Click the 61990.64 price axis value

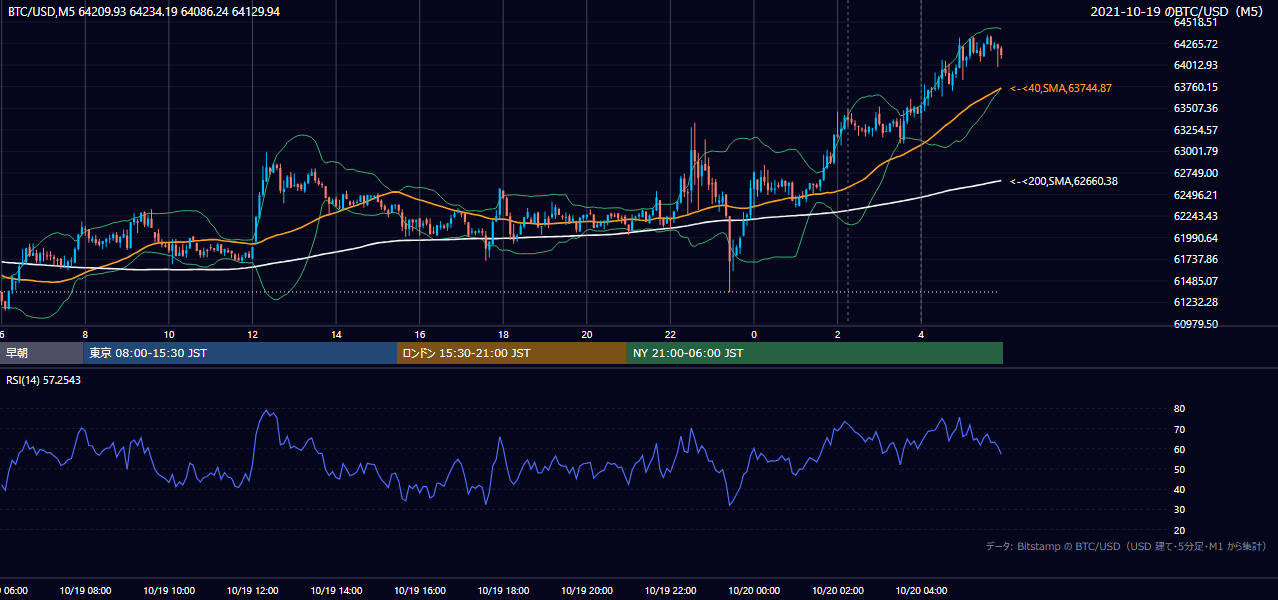click(1195, 238)
